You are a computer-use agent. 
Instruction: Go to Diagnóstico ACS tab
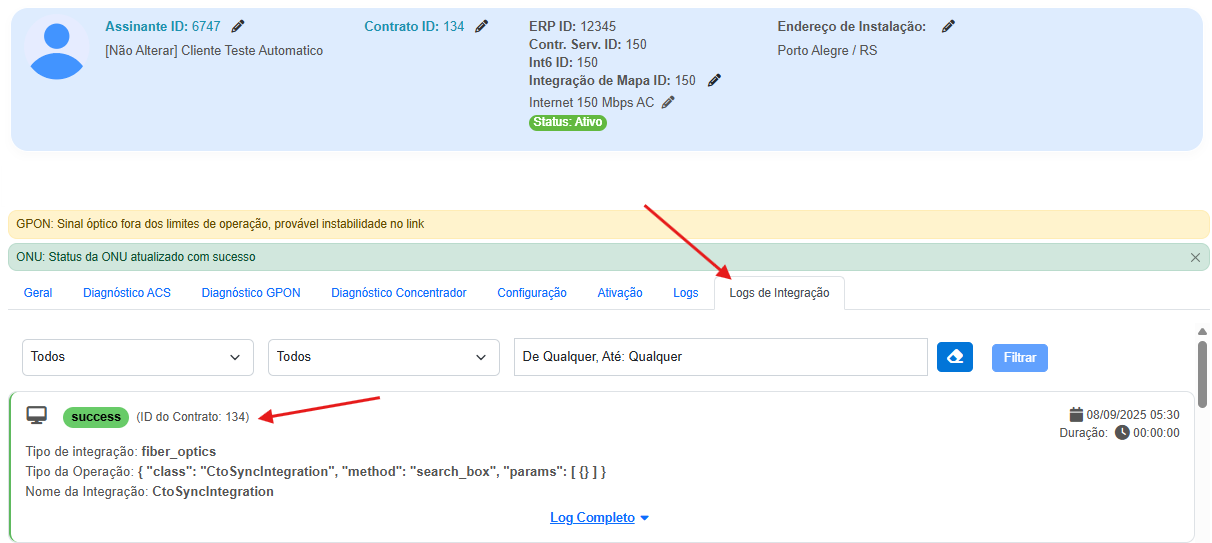point(127,293)
